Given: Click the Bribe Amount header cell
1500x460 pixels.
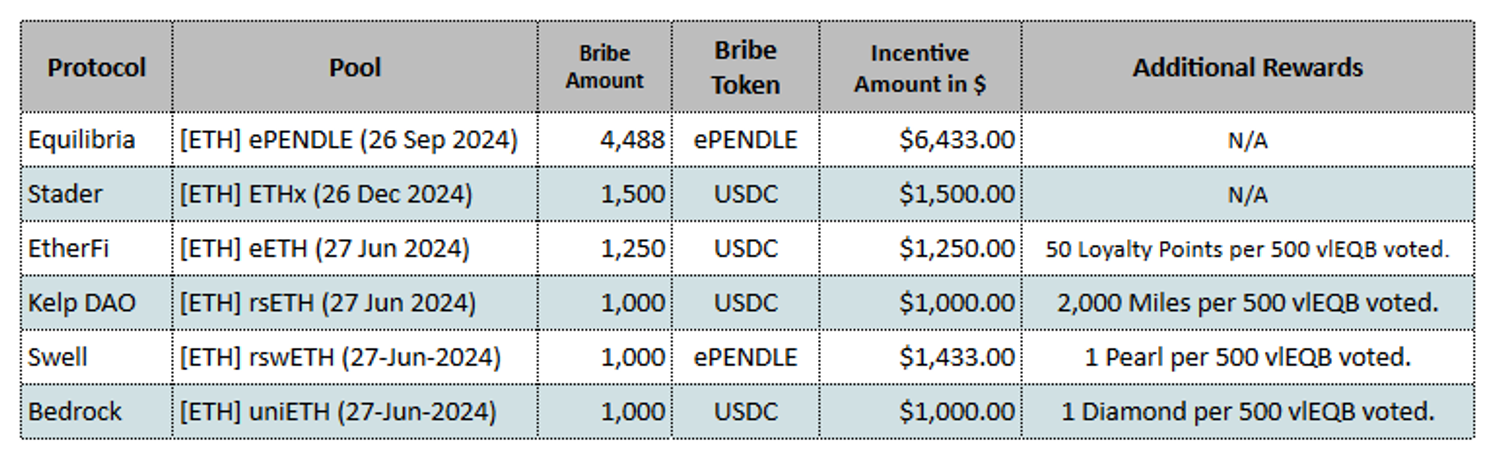Looking at the screenshot, I should coord(604,68).
